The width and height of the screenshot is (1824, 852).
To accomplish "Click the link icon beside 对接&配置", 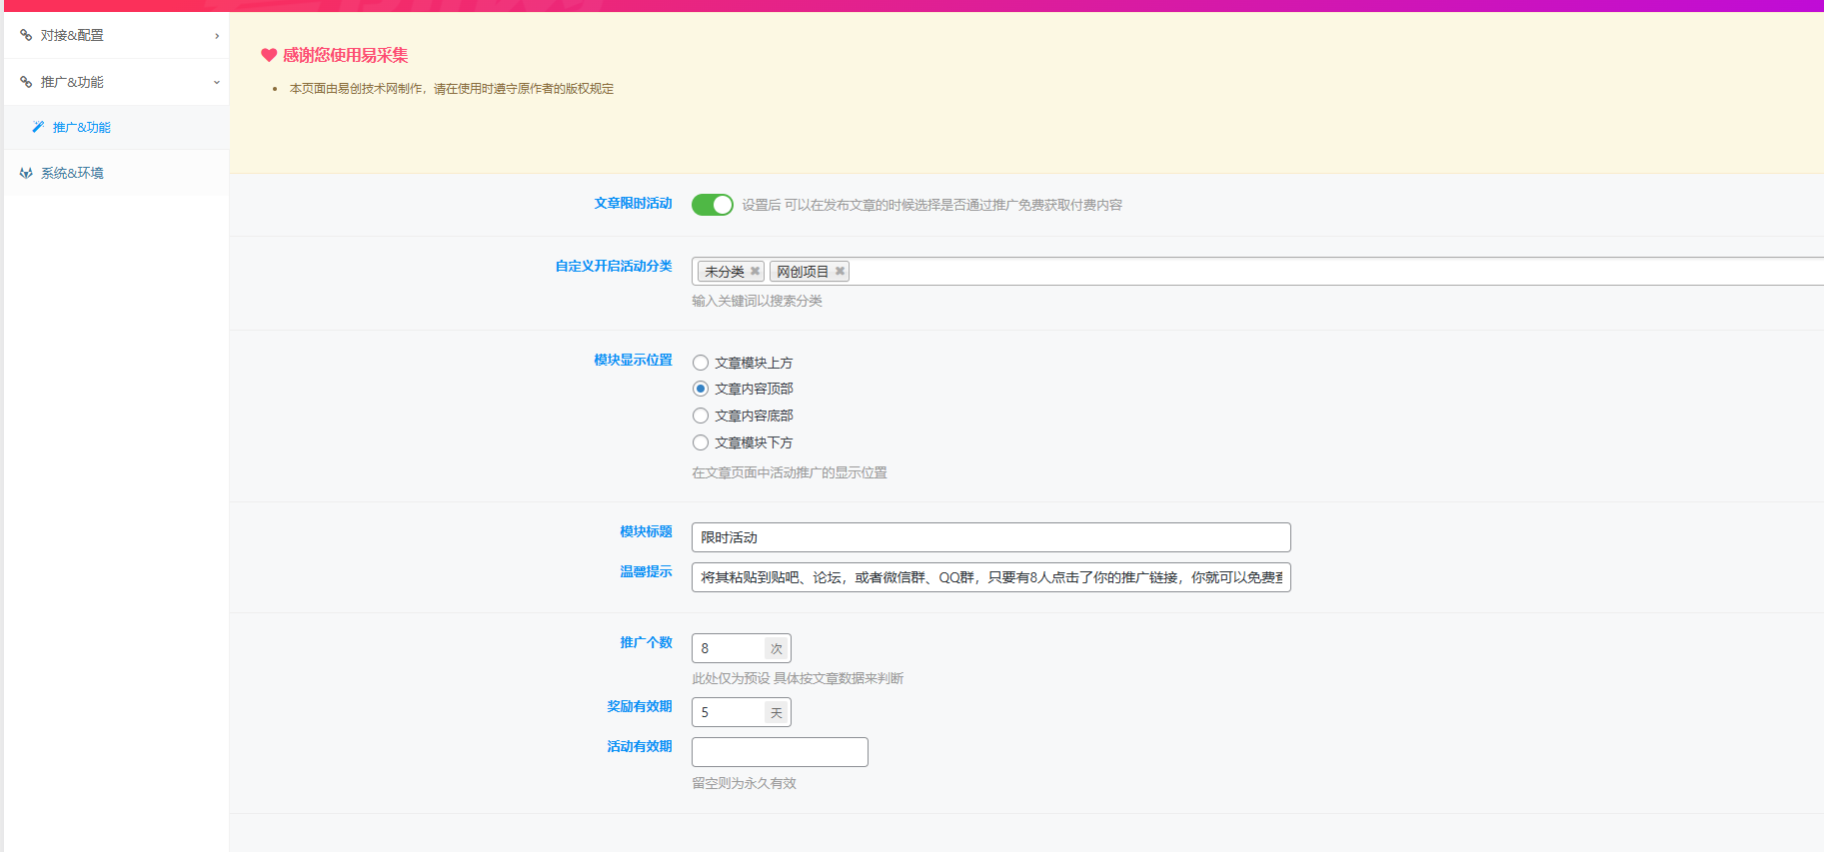I will (x=26, y=35).
